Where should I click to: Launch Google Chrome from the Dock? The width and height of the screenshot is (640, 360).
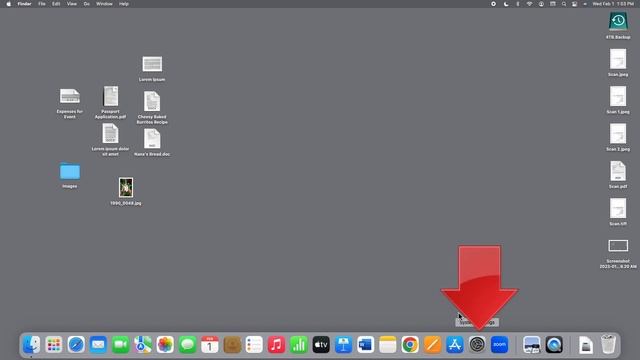[410, 345]
